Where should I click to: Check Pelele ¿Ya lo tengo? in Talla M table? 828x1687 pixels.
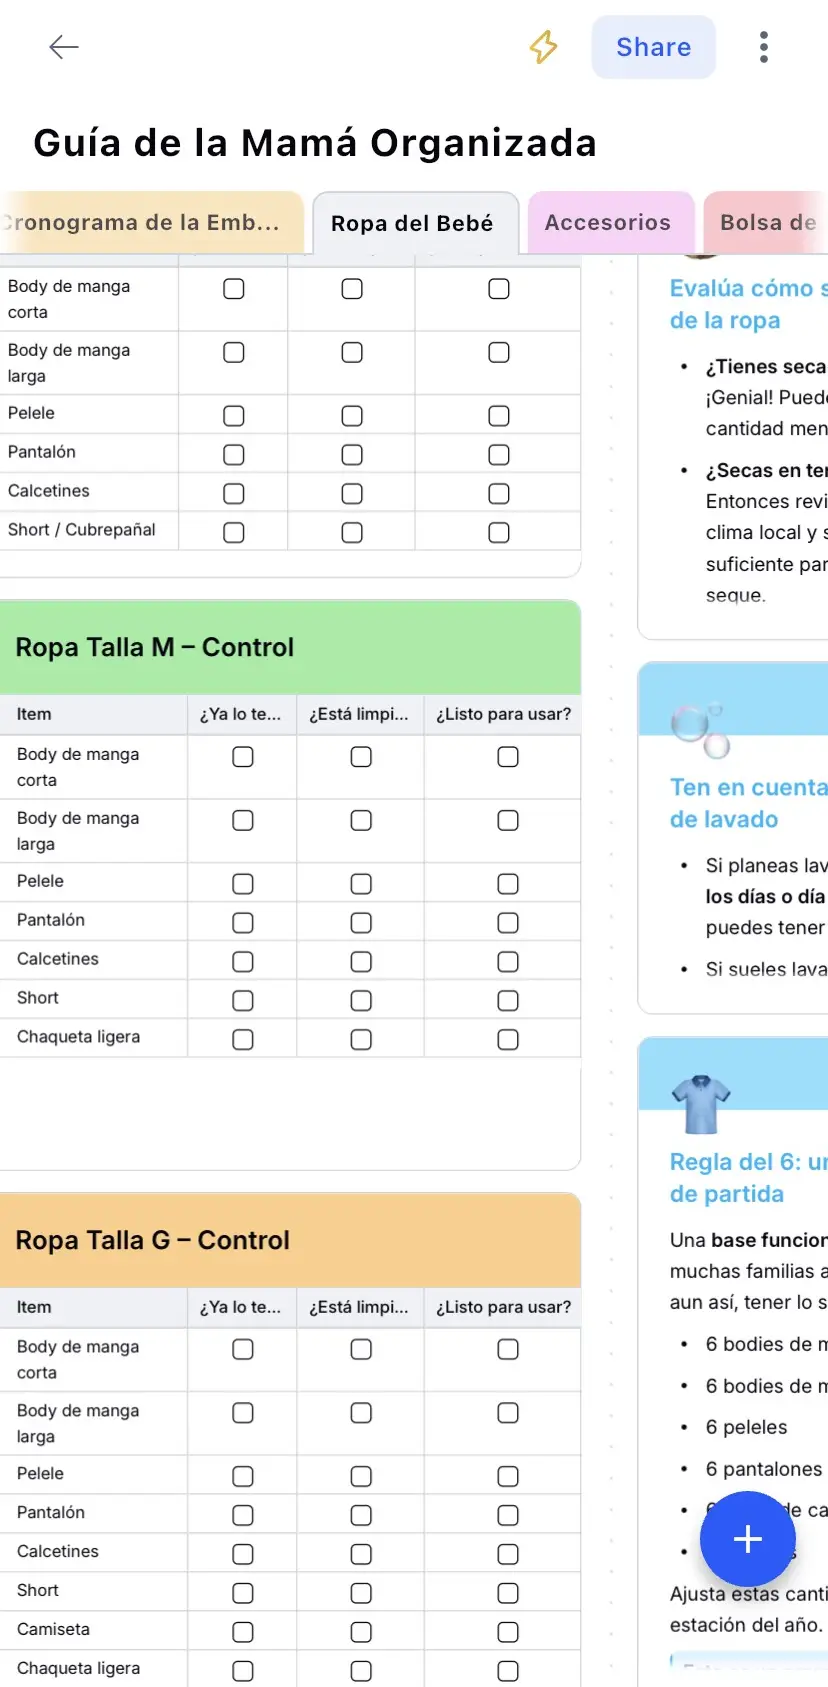click(x=241, y=883)
